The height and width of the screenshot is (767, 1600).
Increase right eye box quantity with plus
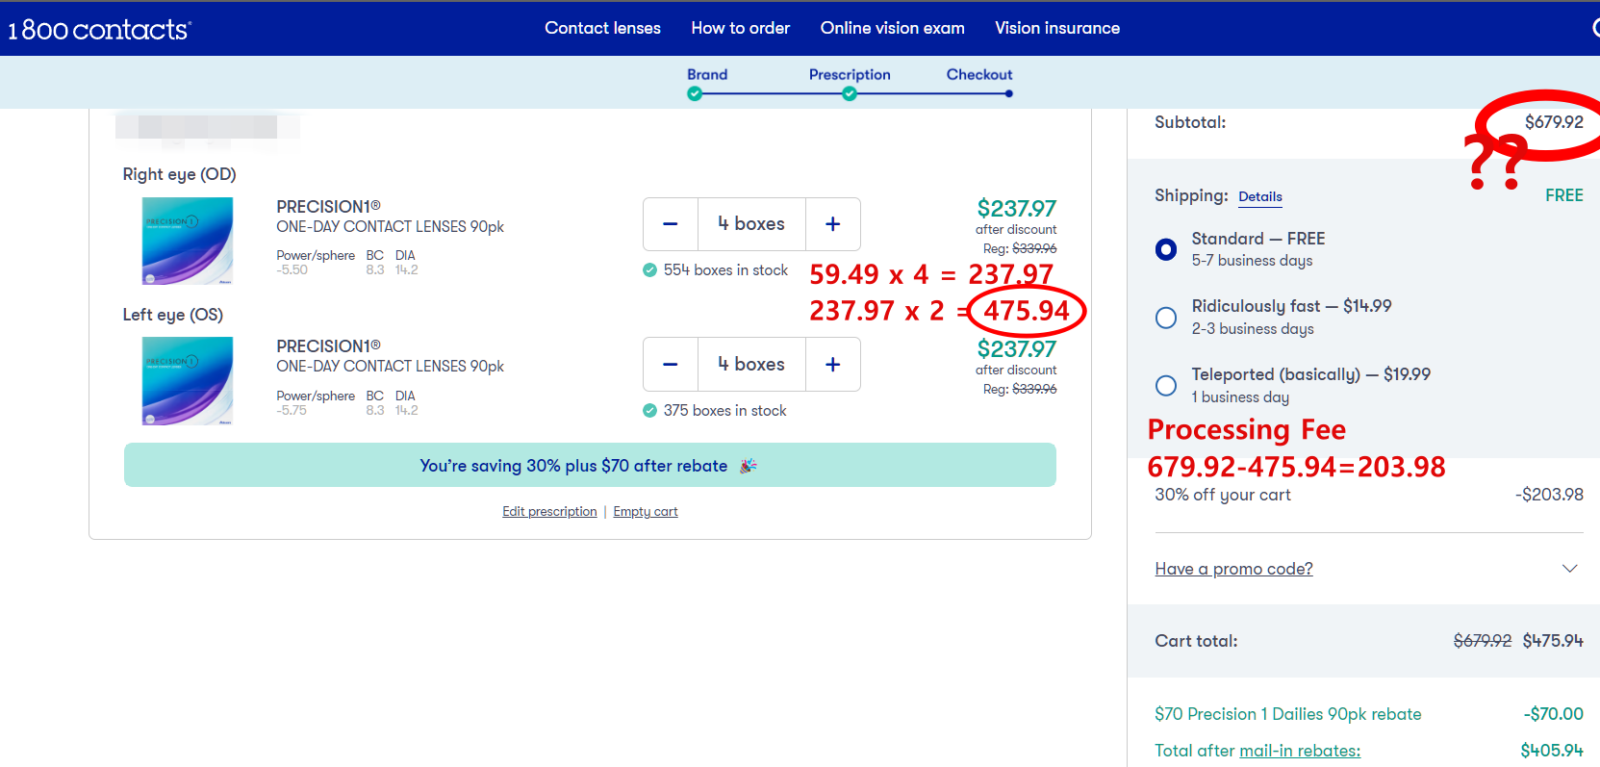point(833,224)
